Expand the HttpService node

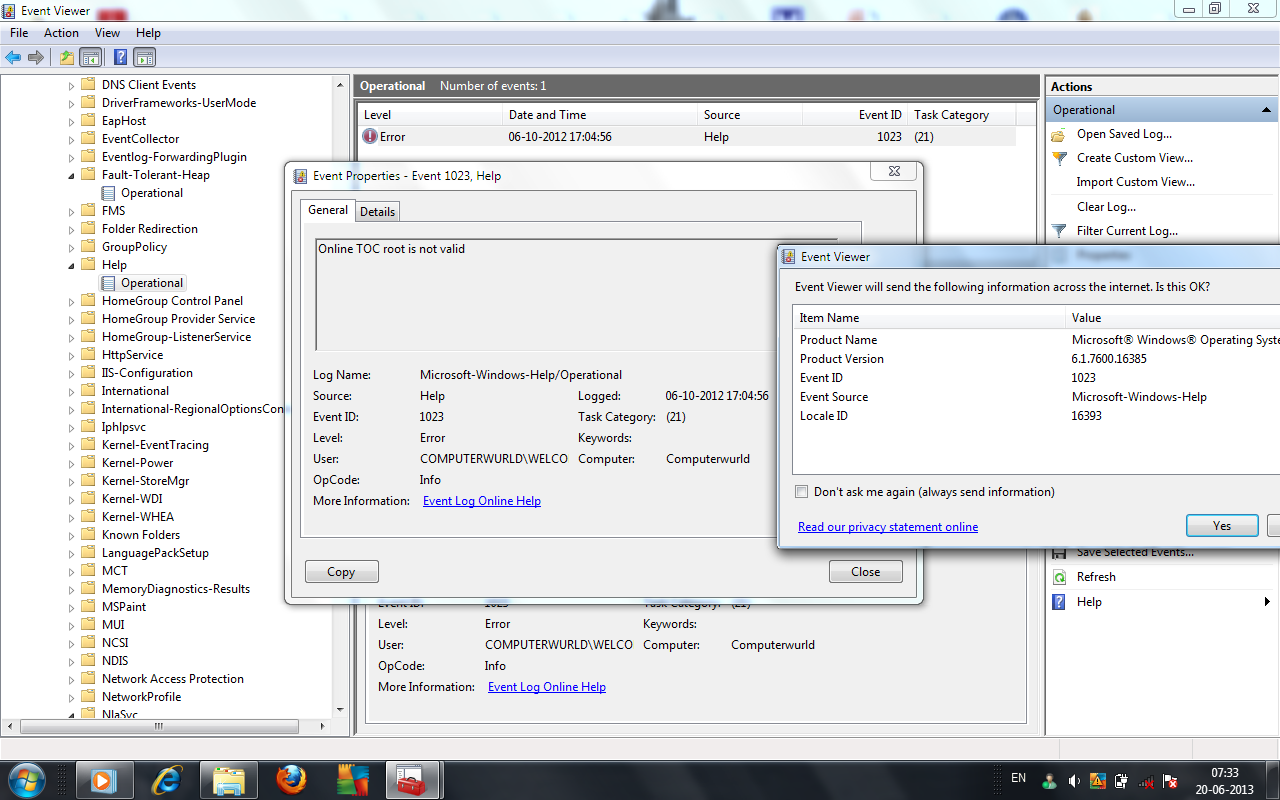(x=72, y=355)
